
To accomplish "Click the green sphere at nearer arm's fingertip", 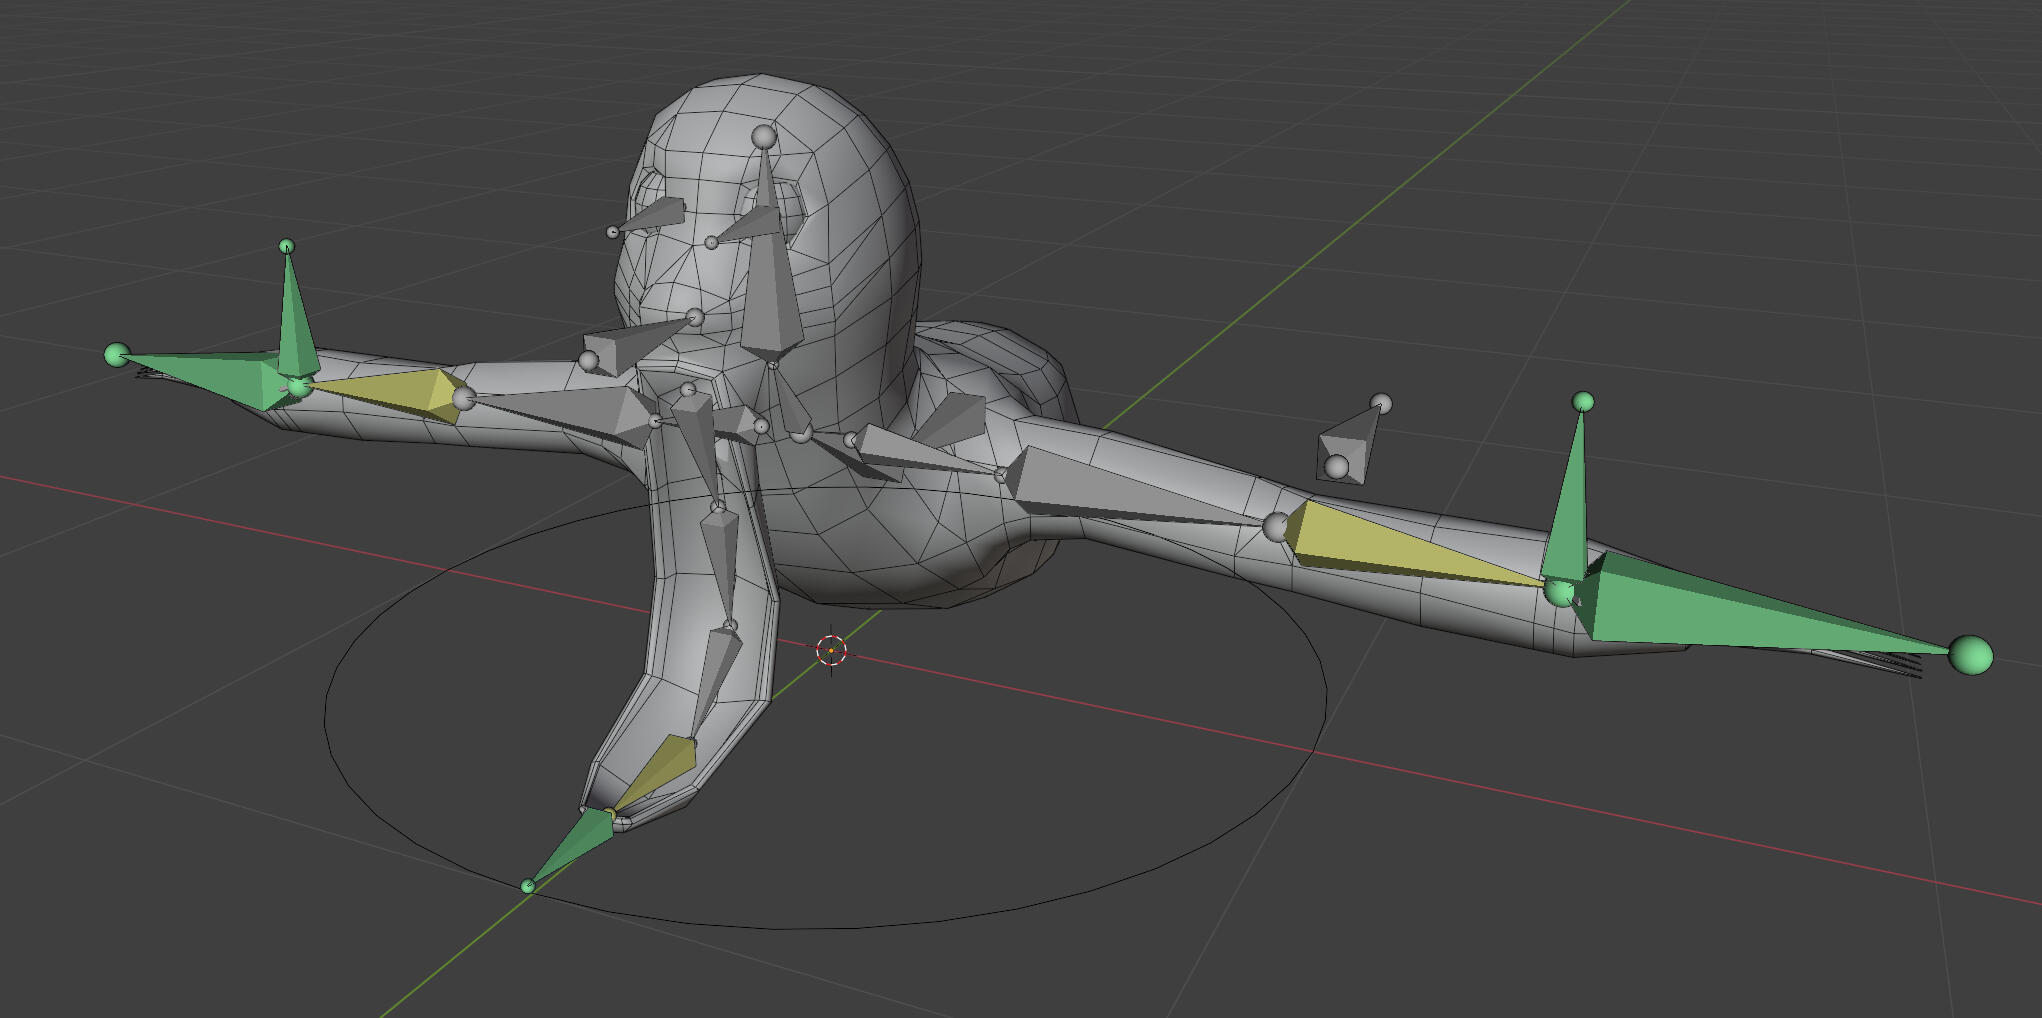I will pos(1971,655).
